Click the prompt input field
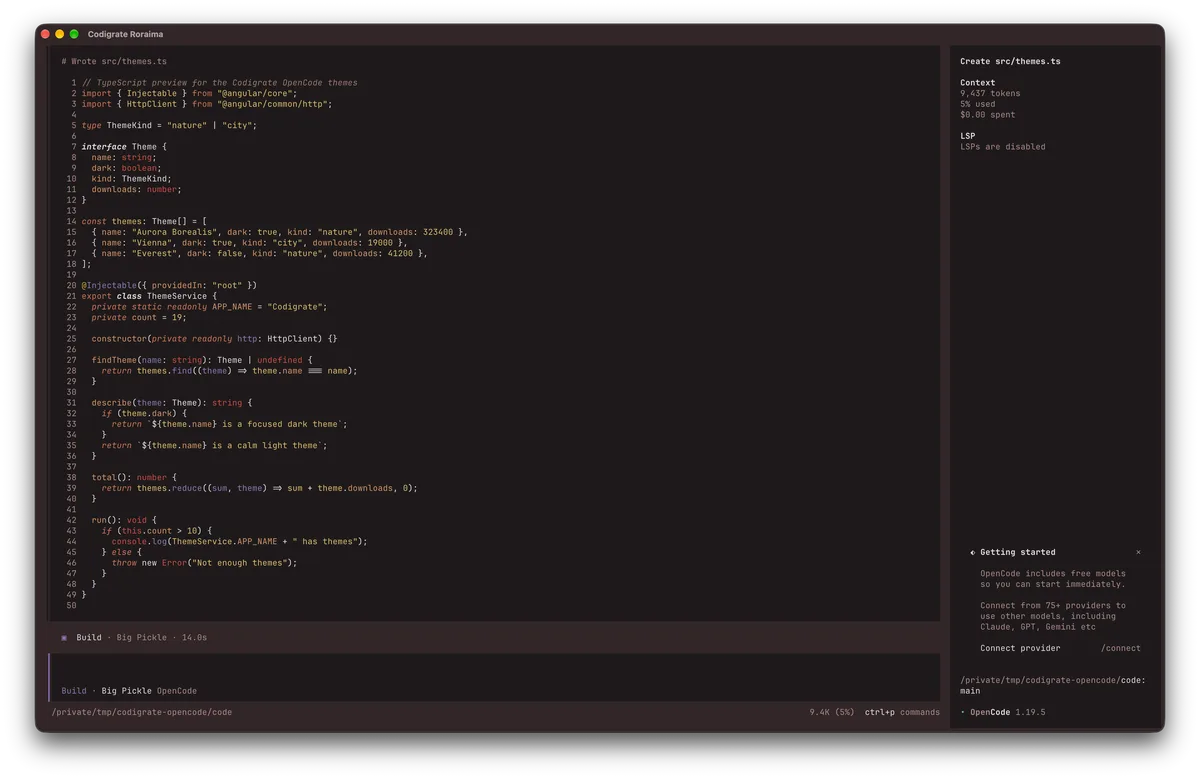Screen dimensions: 1200x779 [494, 677]
